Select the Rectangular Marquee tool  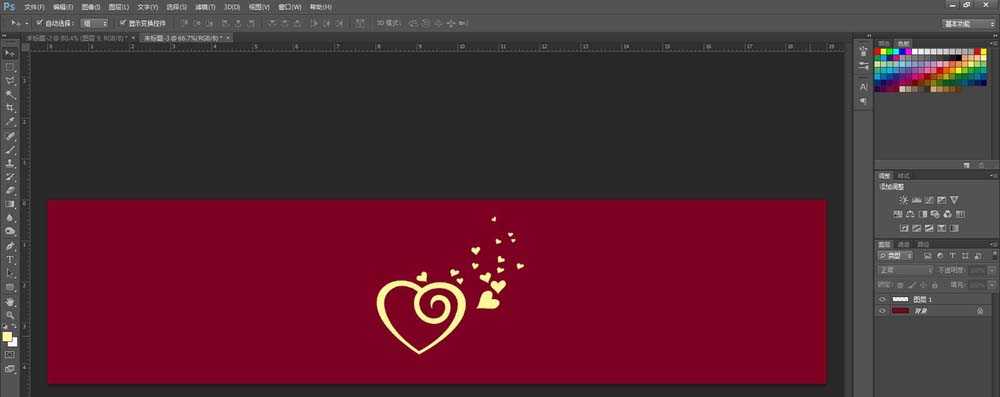point(10,67)
